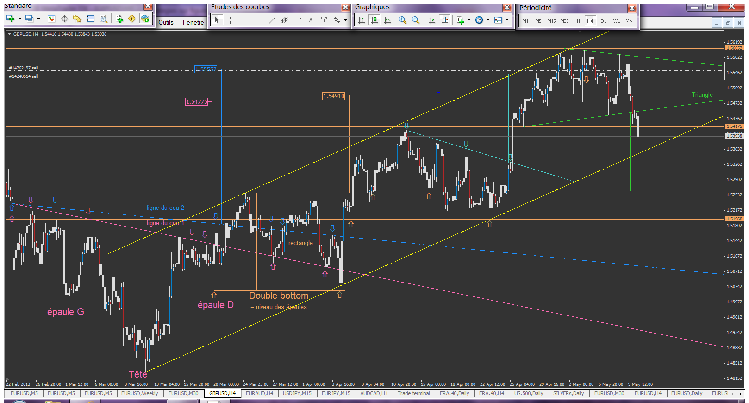Switch to the EURUSD,M5 chart tab
The image size is (749, 403).
(x=62, y=393)
